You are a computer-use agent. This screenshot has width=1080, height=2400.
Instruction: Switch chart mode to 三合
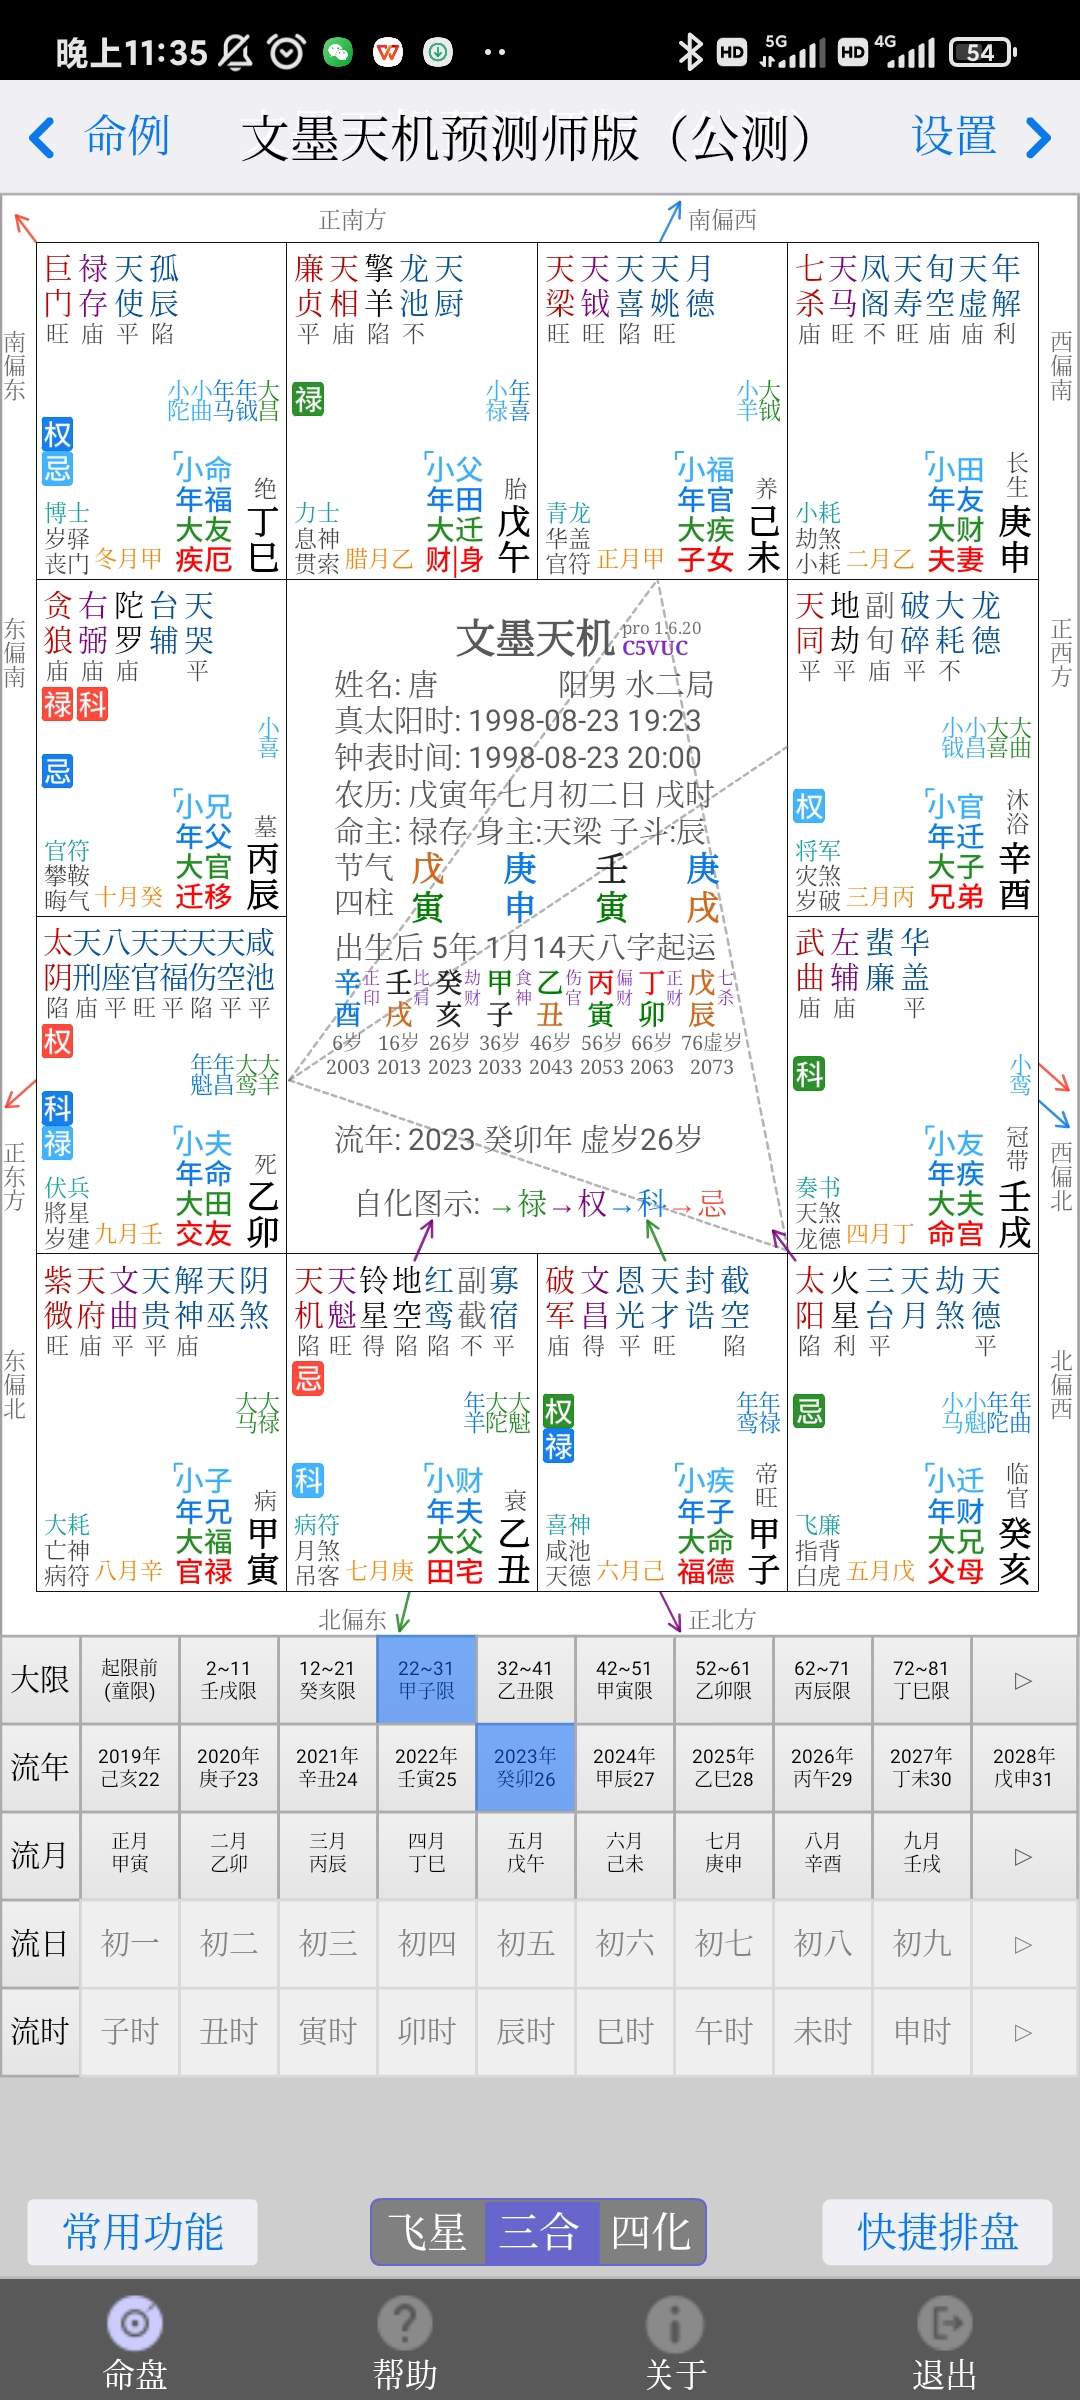pos(541,2232)
